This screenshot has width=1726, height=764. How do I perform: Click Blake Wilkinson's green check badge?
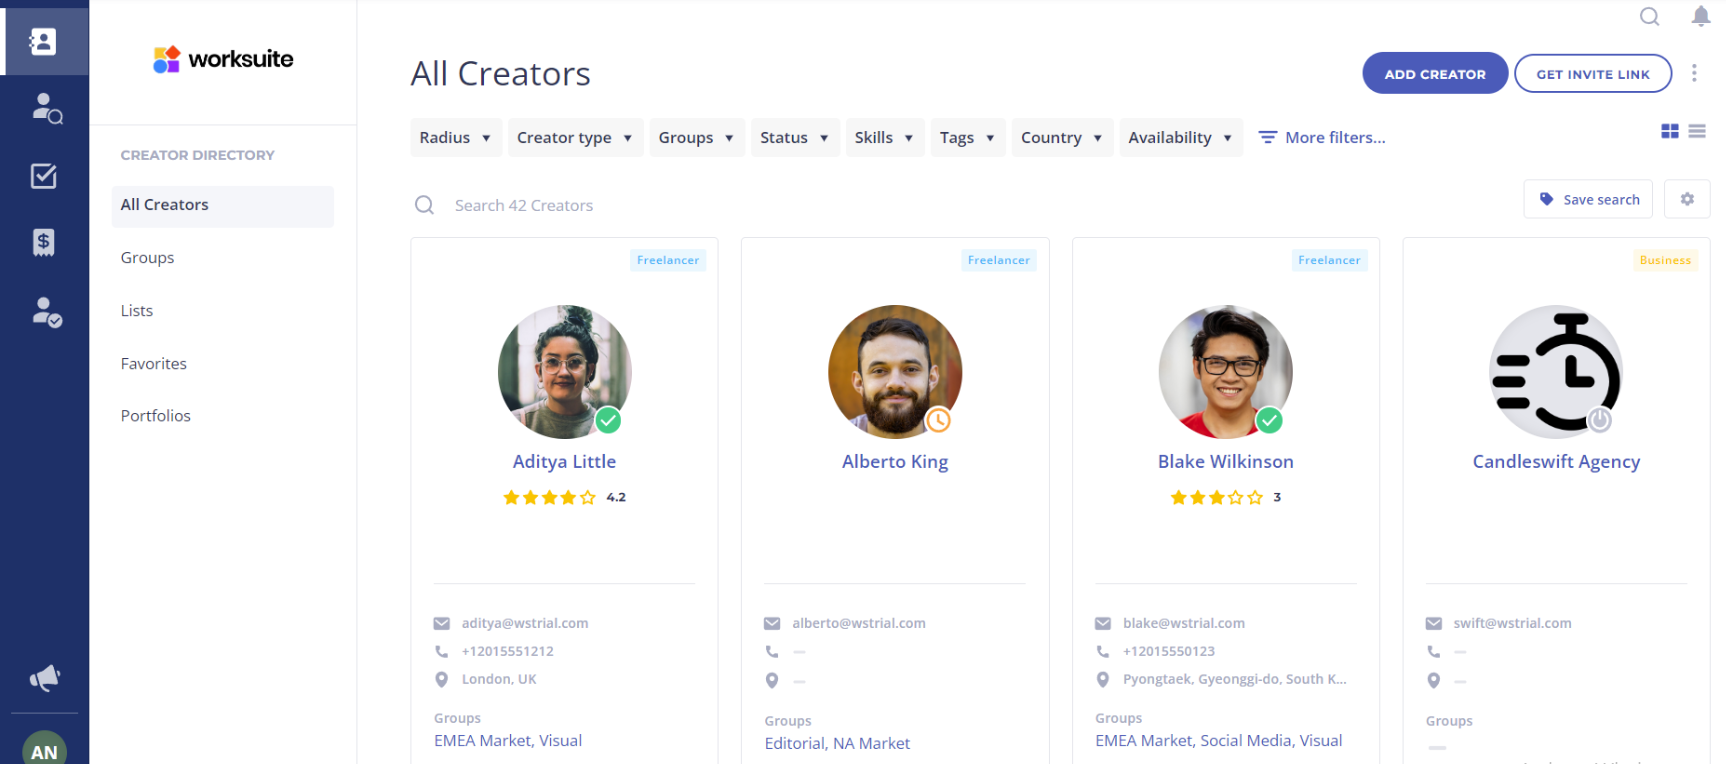[1269, 420]
